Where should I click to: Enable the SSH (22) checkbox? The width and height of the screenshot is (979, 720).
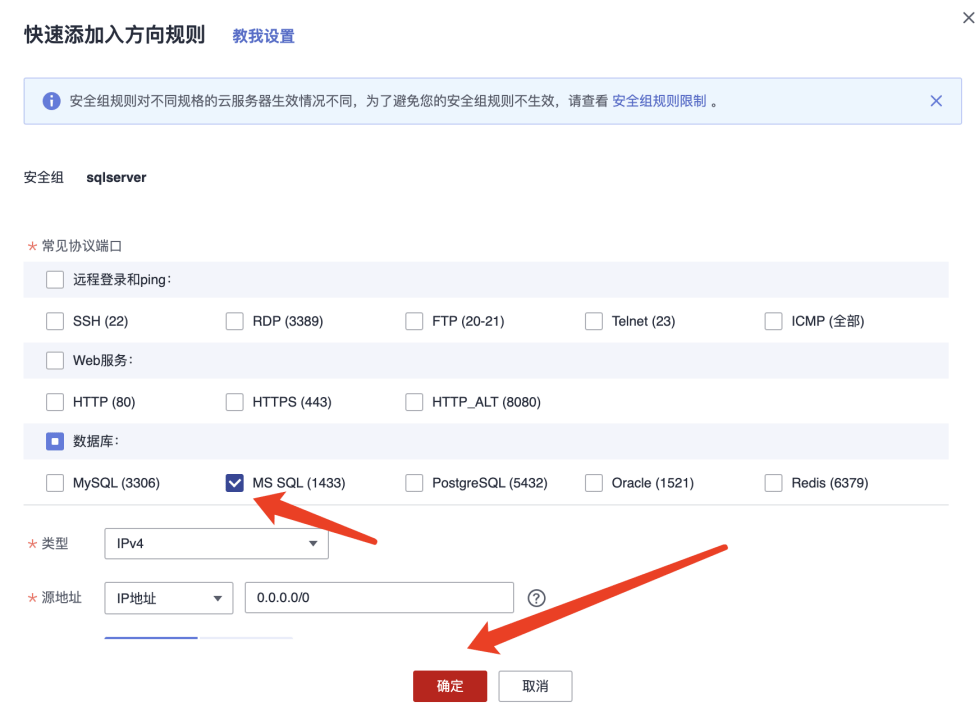(55, 321)
